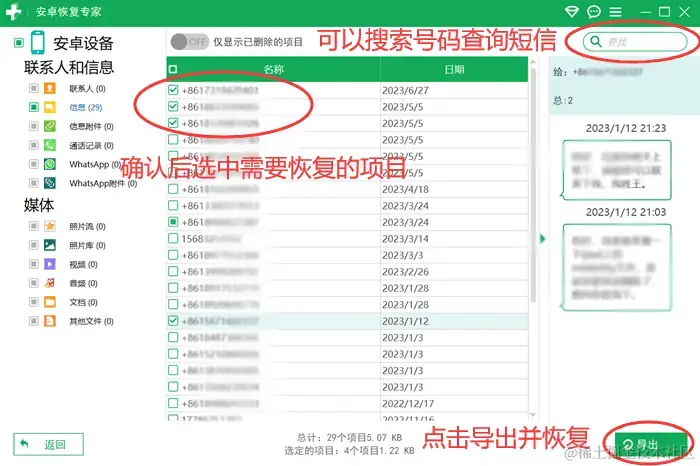Select the 其他文件 (0) category
The image size is (700, 466).
pos(91,321)
